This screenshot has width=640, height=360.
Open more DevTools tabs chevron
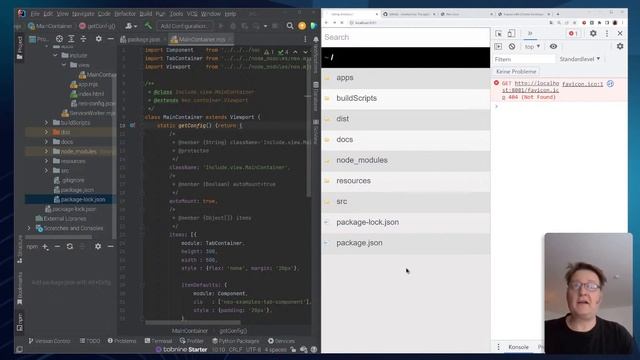(x=530, y=33)
